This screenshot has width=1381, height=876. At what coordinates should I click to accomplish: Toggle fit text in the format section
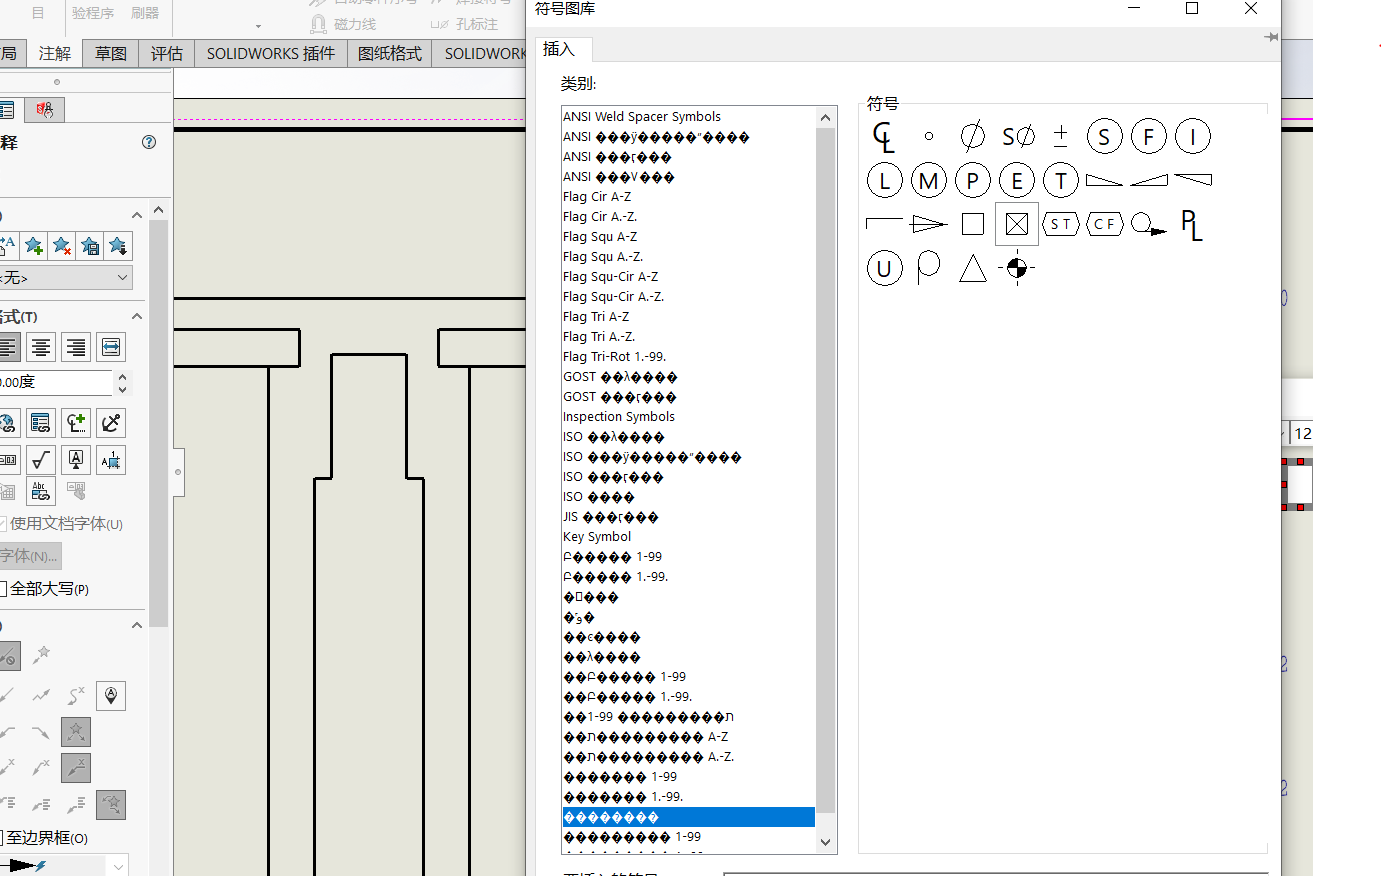(x=111, y=347)
